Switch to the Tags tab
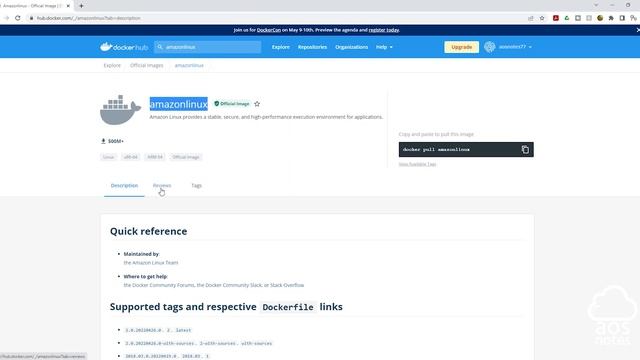640x360 pixels. (196, 185)
